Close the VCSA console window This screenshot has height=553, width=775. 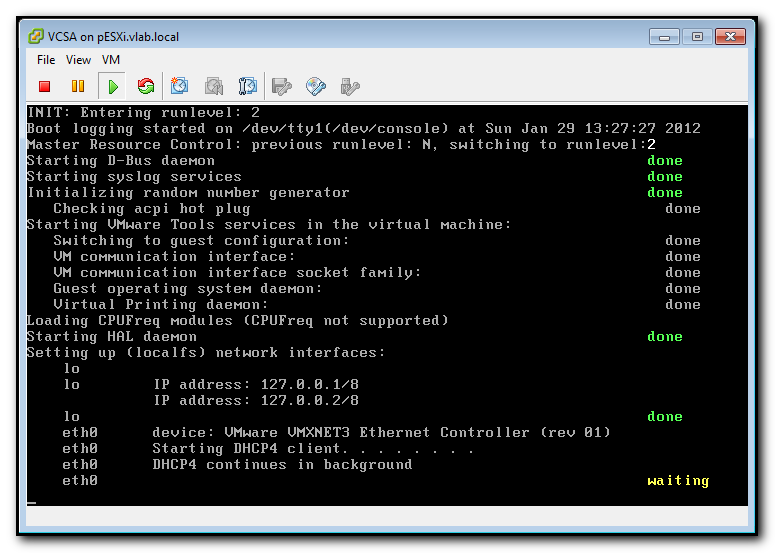pyautogui.click(x=730, y=37)
